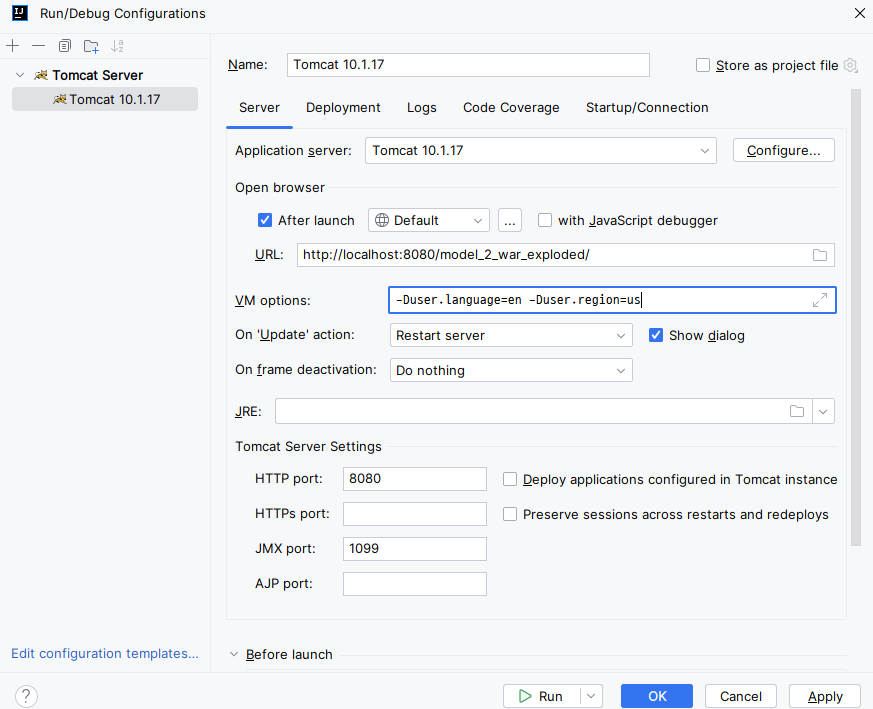Select Tomcat 10.1.17 in configuration tree

(x=105, y=99)
